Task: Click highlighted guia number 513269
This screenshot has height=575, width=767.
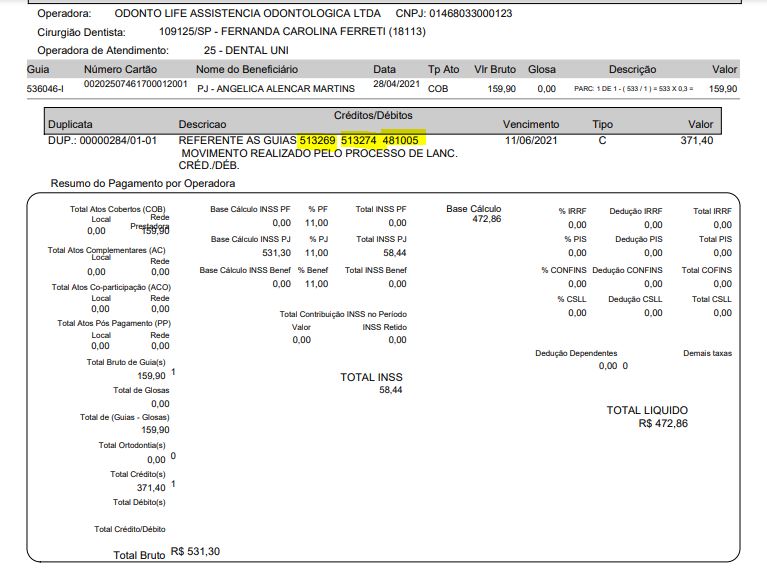Action: [x=317, y=140]
